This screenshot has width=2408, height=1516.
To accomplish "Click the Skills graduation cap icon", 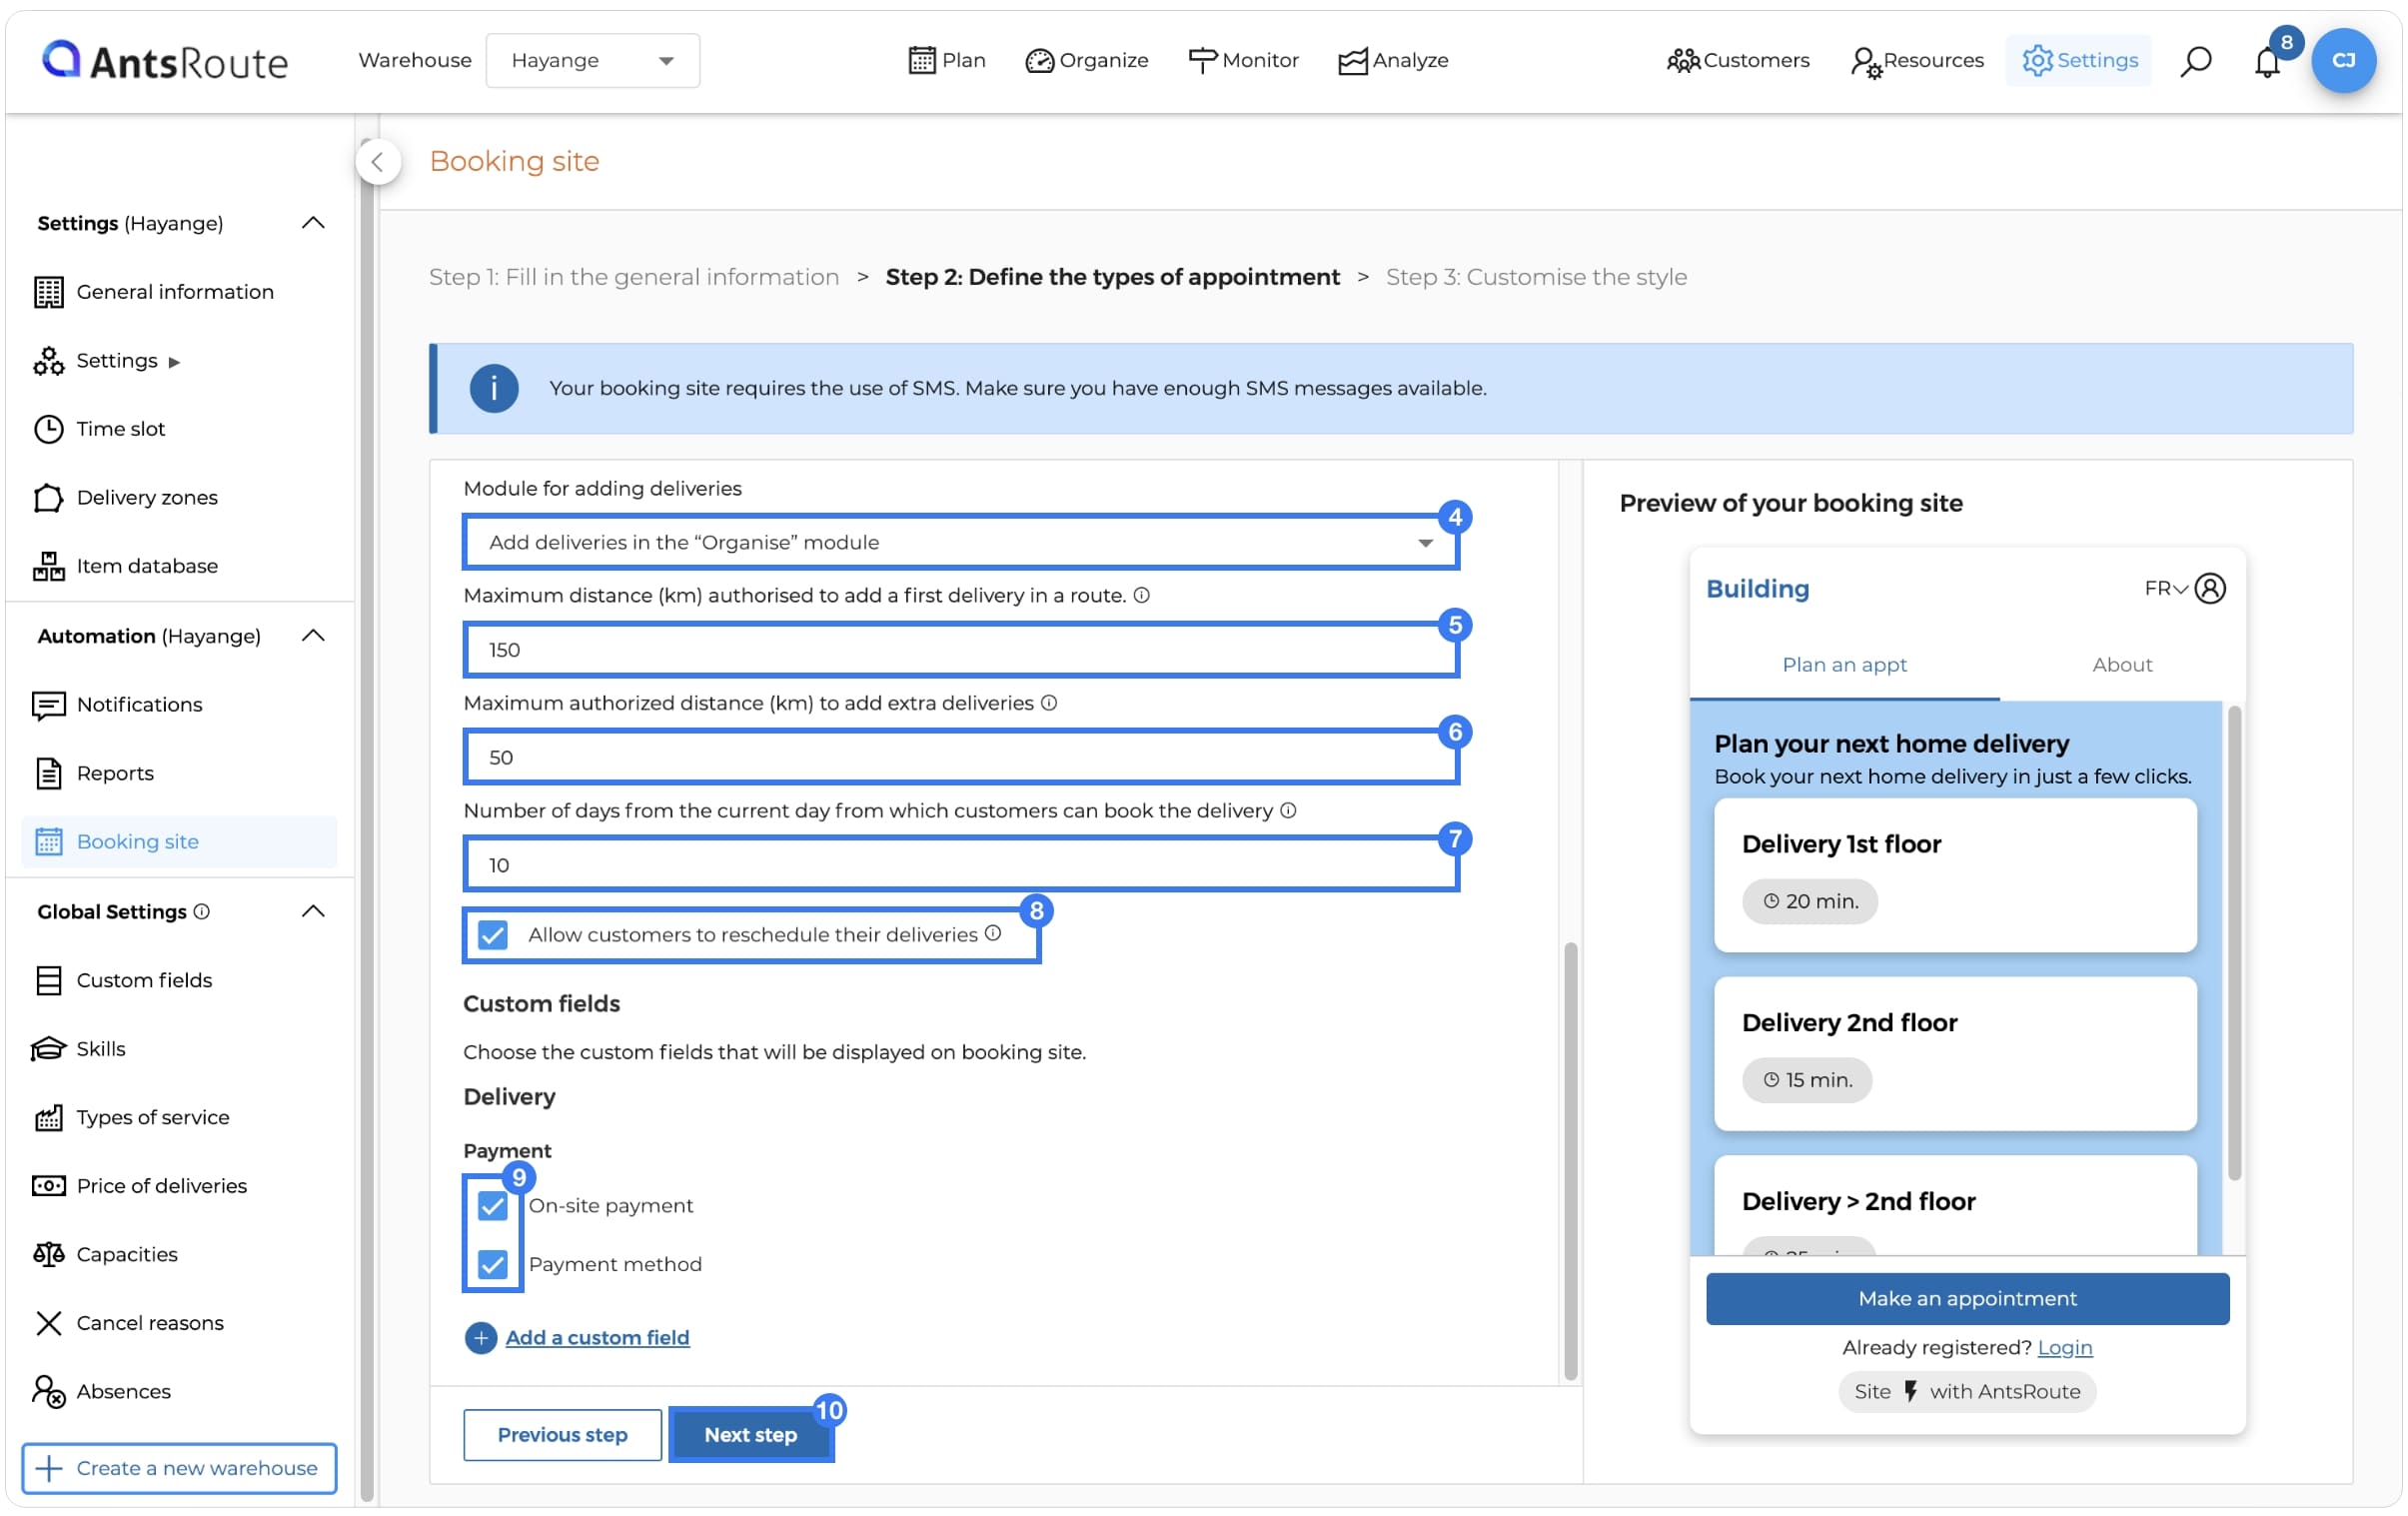I will [48, 1049].
